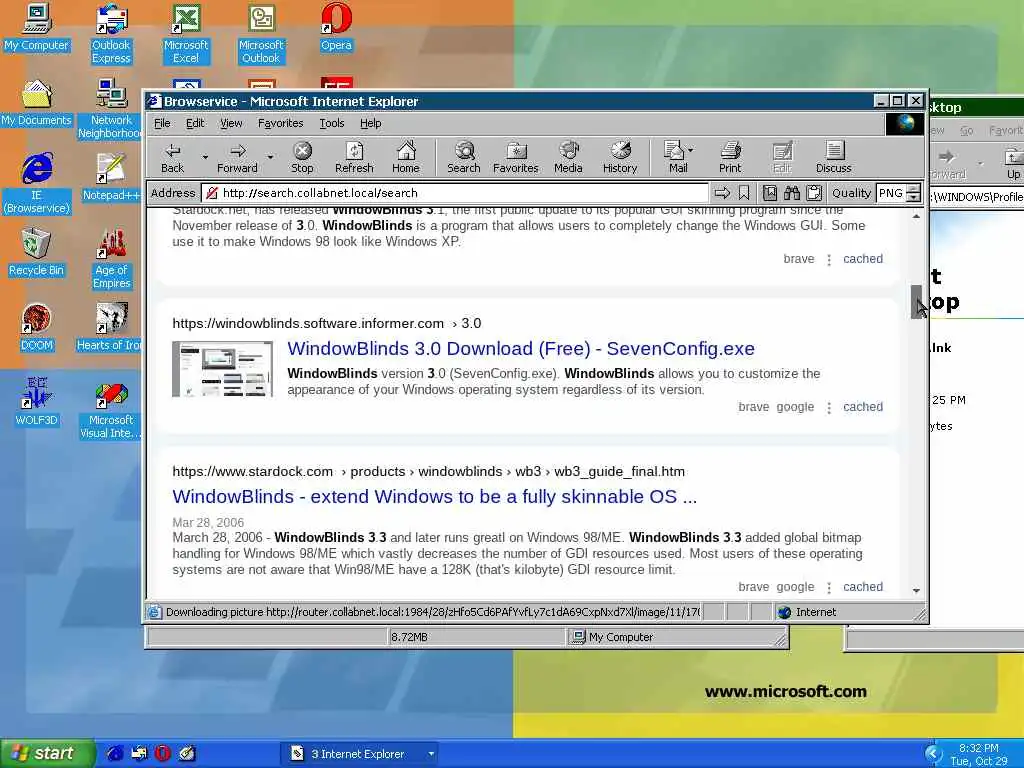This screenshot has width=1024, height=768.
Task: Open the Opera desktop shortcut
Action: pos(336,27)
